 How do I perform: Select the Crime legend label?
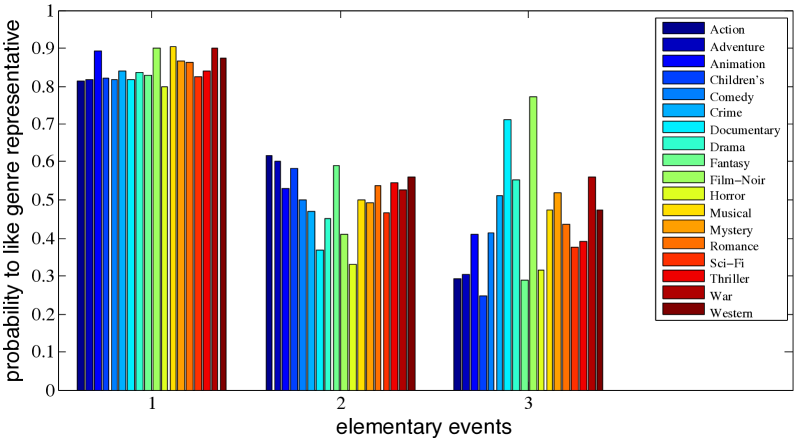point(726,112)
